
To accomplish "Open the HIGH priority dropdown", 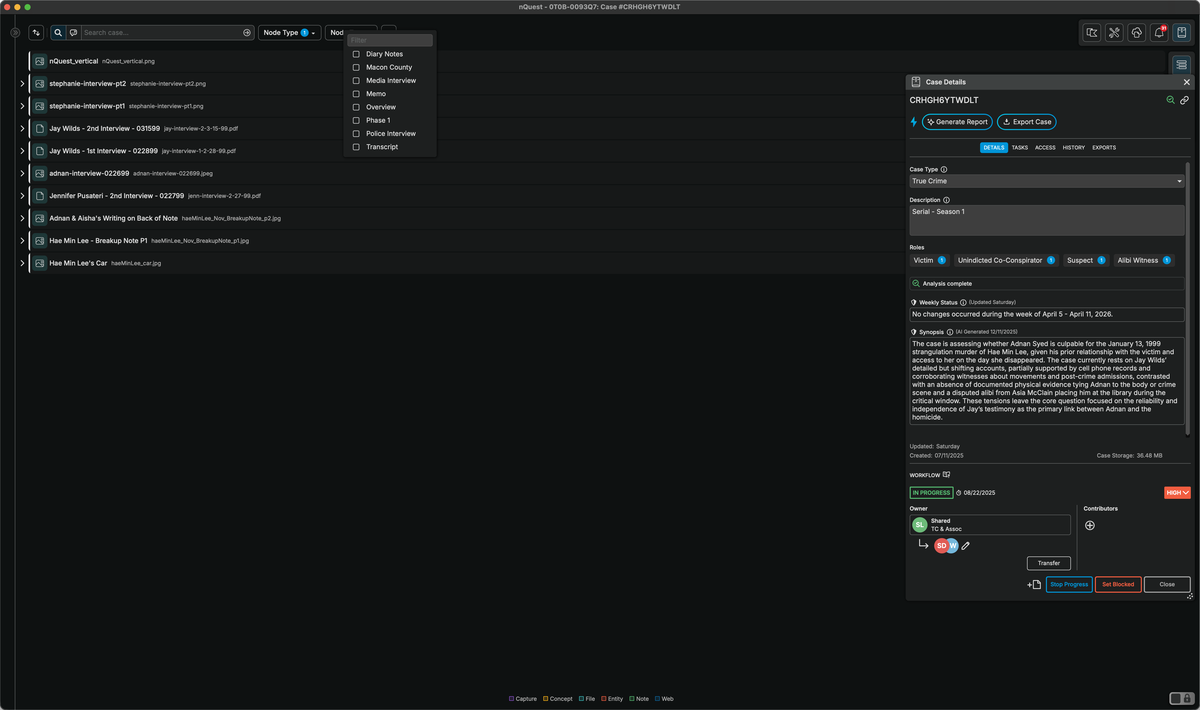I will point(1177,492).
